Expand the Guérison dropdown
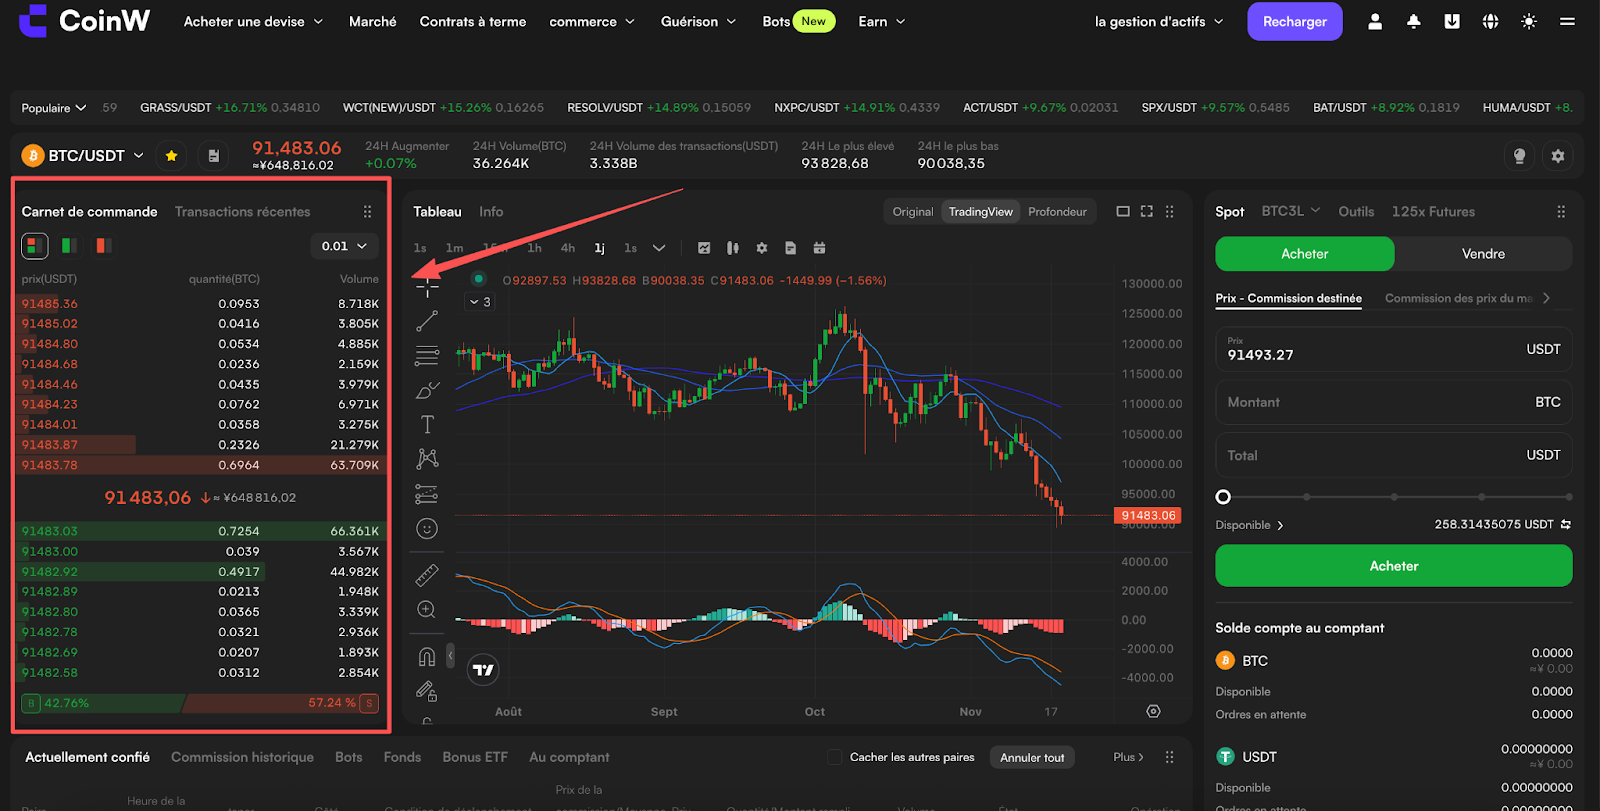The image size is (1600, 811). click(698, 21)
